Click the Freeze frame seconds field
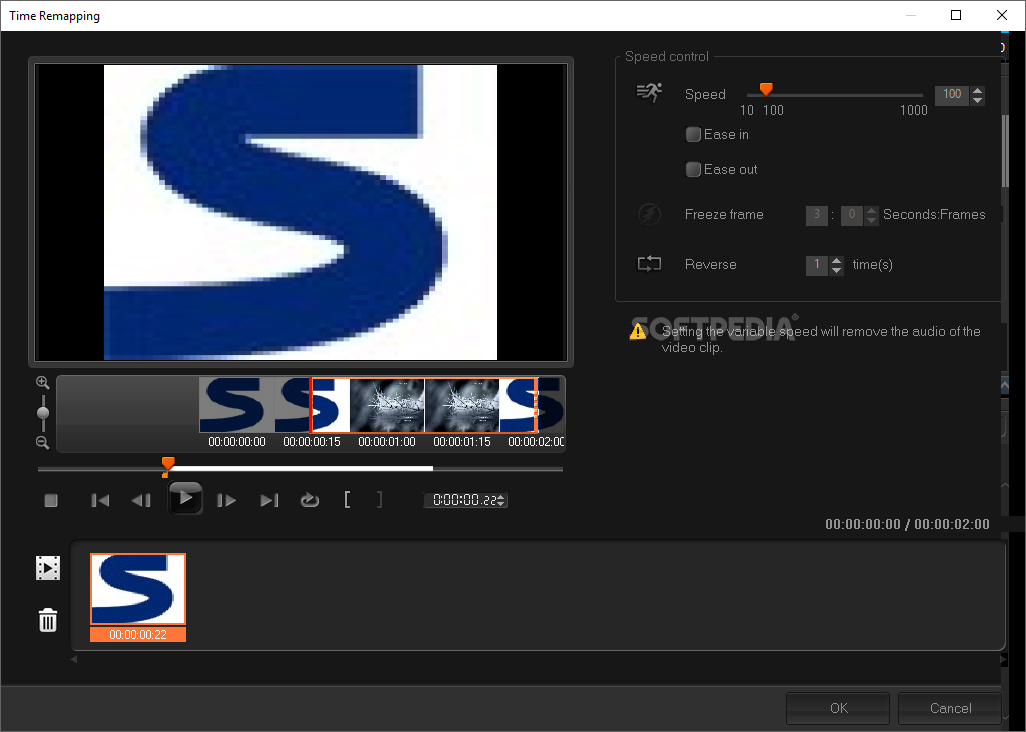The width and height of the screenshot is (1026, 732). pos(817,215)
